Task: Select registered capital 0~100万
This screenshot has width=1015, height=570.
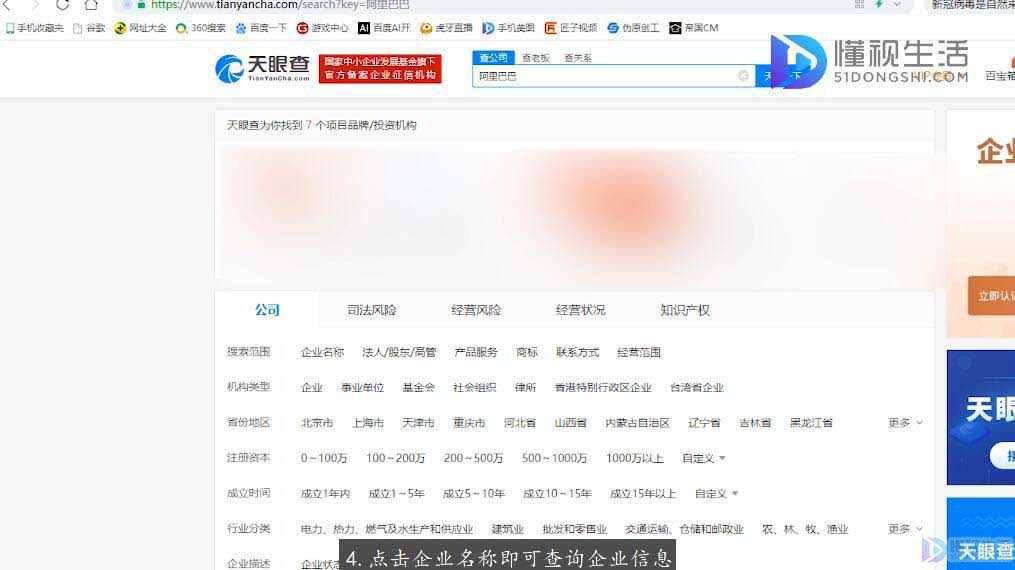Action: [x=324, y=459]
